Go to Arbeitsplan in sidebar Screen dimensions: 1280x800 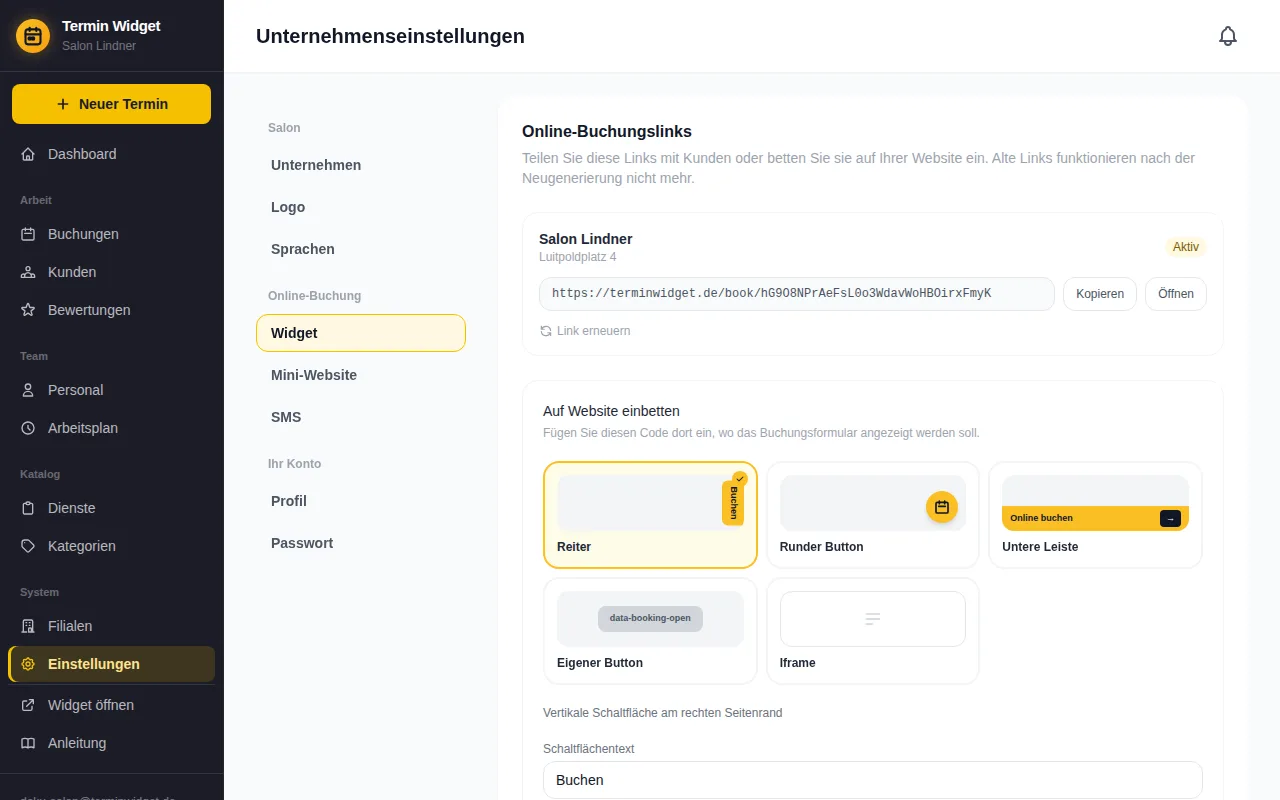tap(111, 428)
